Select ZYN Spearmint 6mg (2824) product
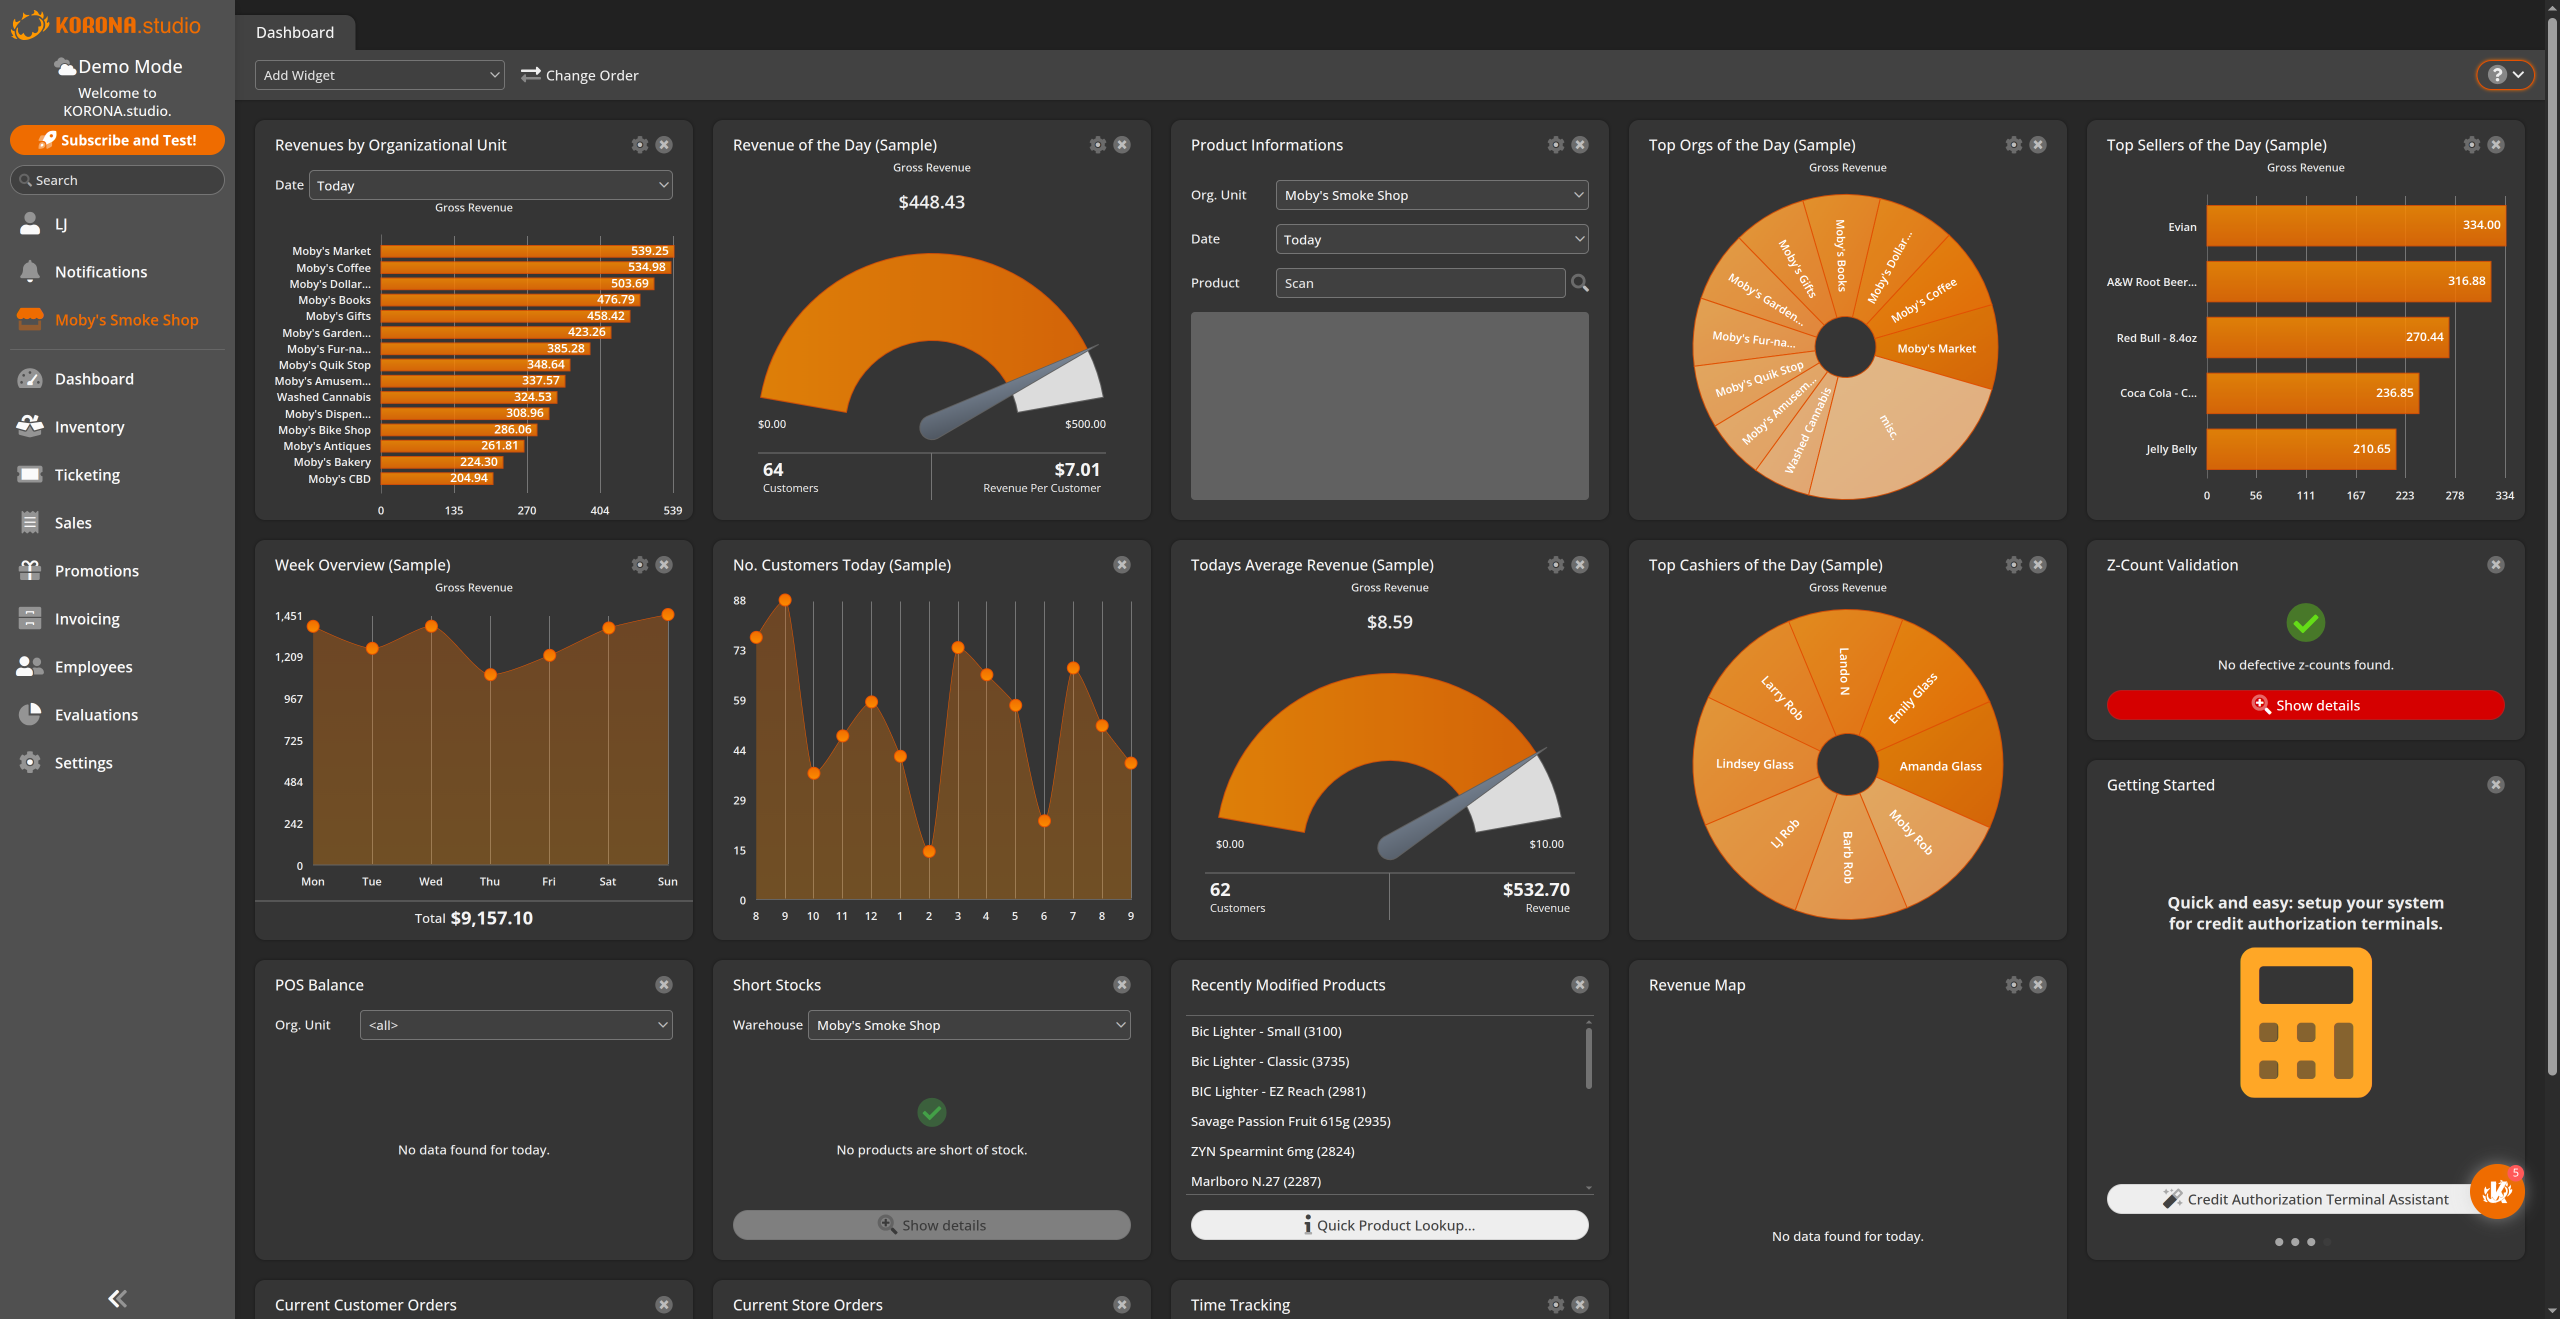Screen dimensions: 2560x1319 [1273, 1151]
